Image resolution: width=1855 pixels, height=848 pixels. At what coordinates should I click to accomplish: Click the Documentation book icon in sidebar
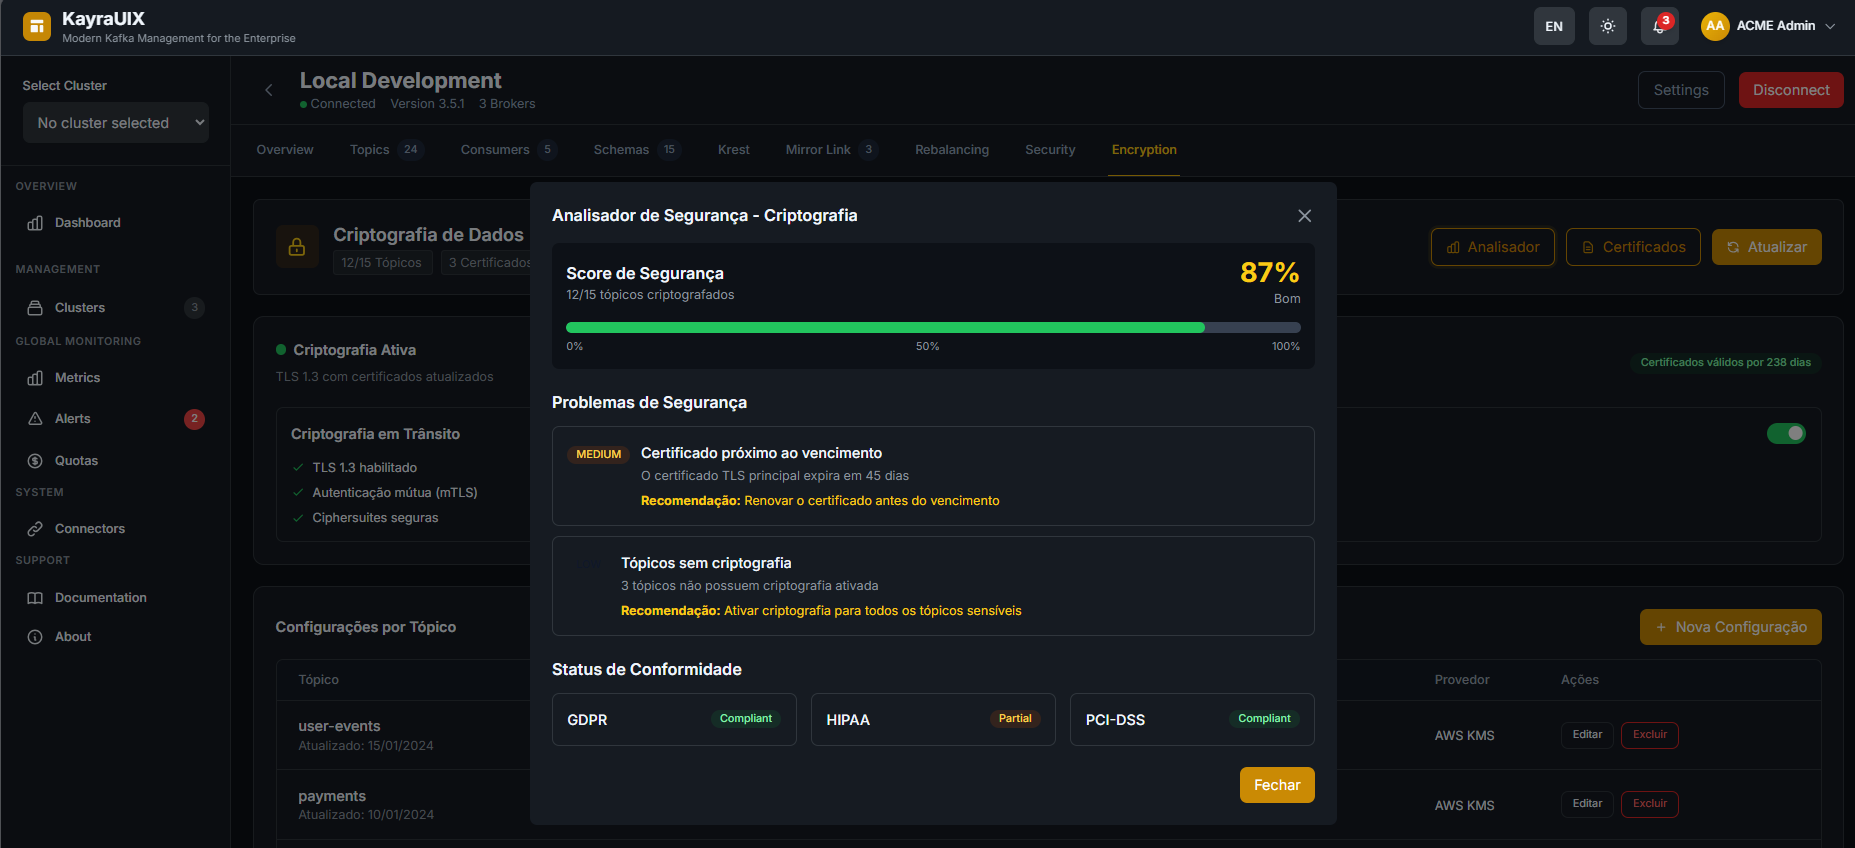(x=35, y=598)
